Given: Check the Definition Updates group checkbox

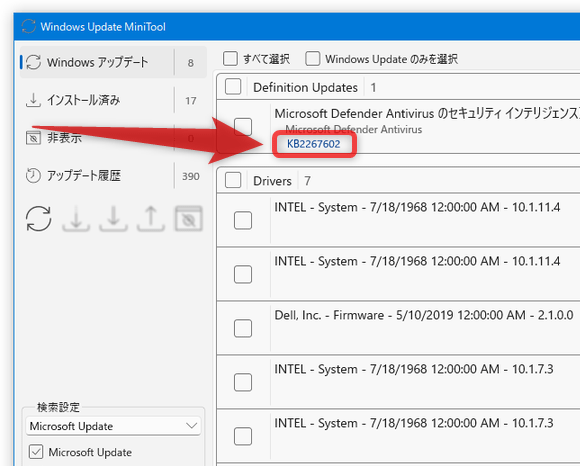Looking at the screenshot, I should pos(233,87).
